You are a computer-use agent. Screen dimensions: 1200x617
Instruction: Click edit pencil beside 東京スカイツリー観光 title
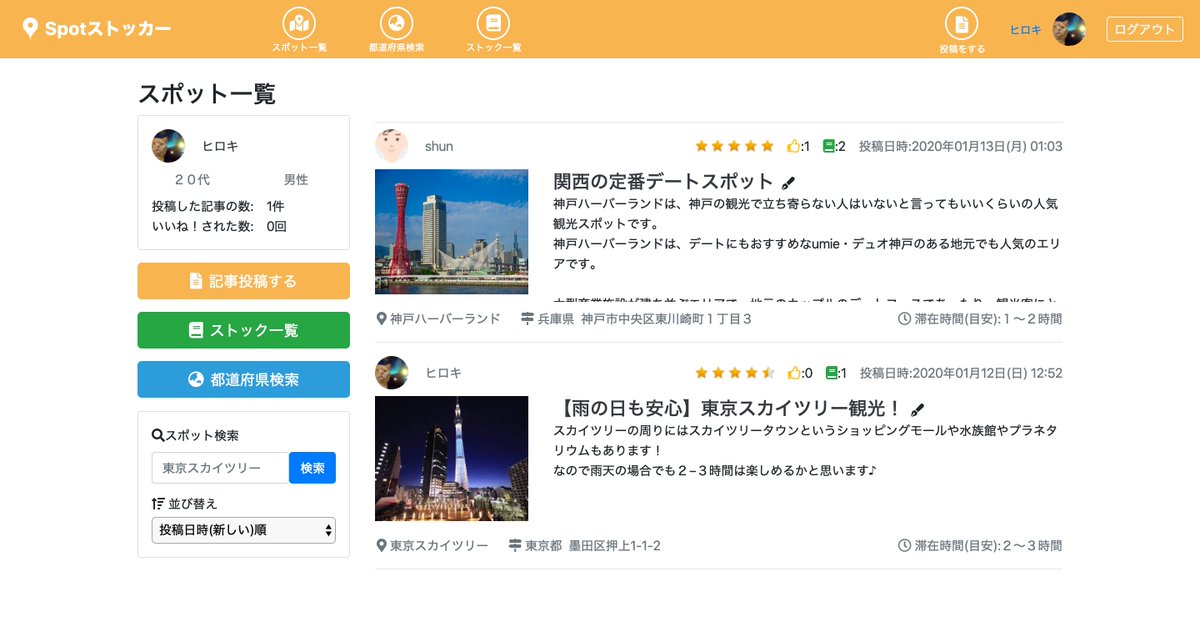click(x=918, y=410)
